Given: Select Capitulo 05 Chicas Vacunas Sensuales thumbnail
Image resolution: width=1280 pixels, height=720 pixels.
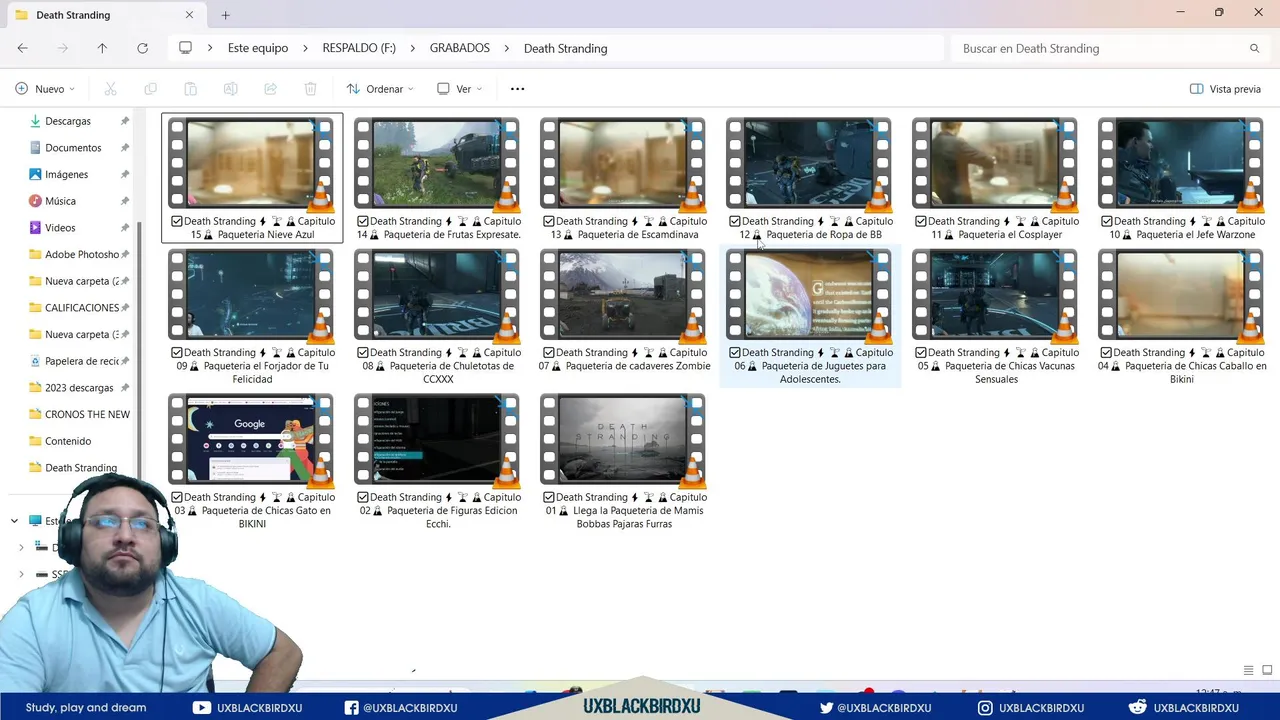Looking at the screenshot, I should click(995, 296).
